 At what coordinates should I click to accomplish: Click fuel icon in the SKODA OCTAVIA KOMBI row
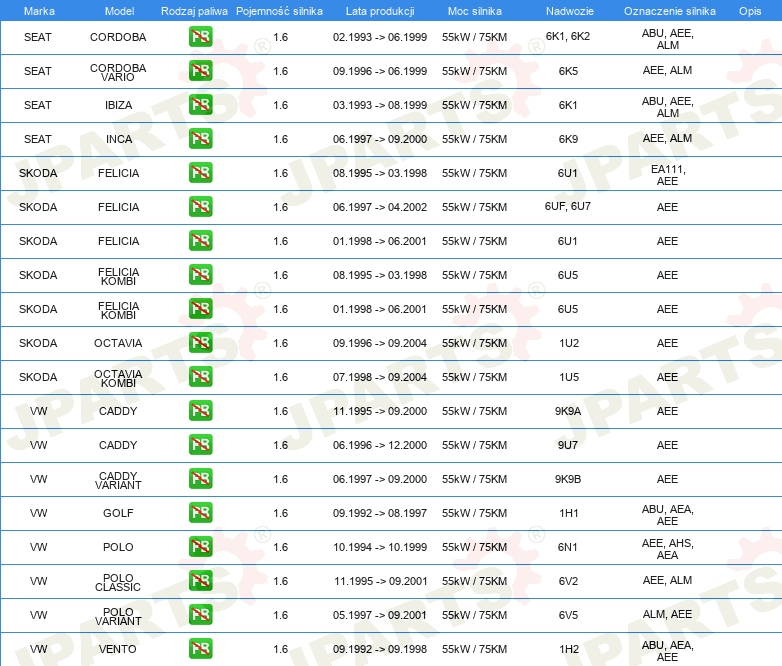[200, 377]
